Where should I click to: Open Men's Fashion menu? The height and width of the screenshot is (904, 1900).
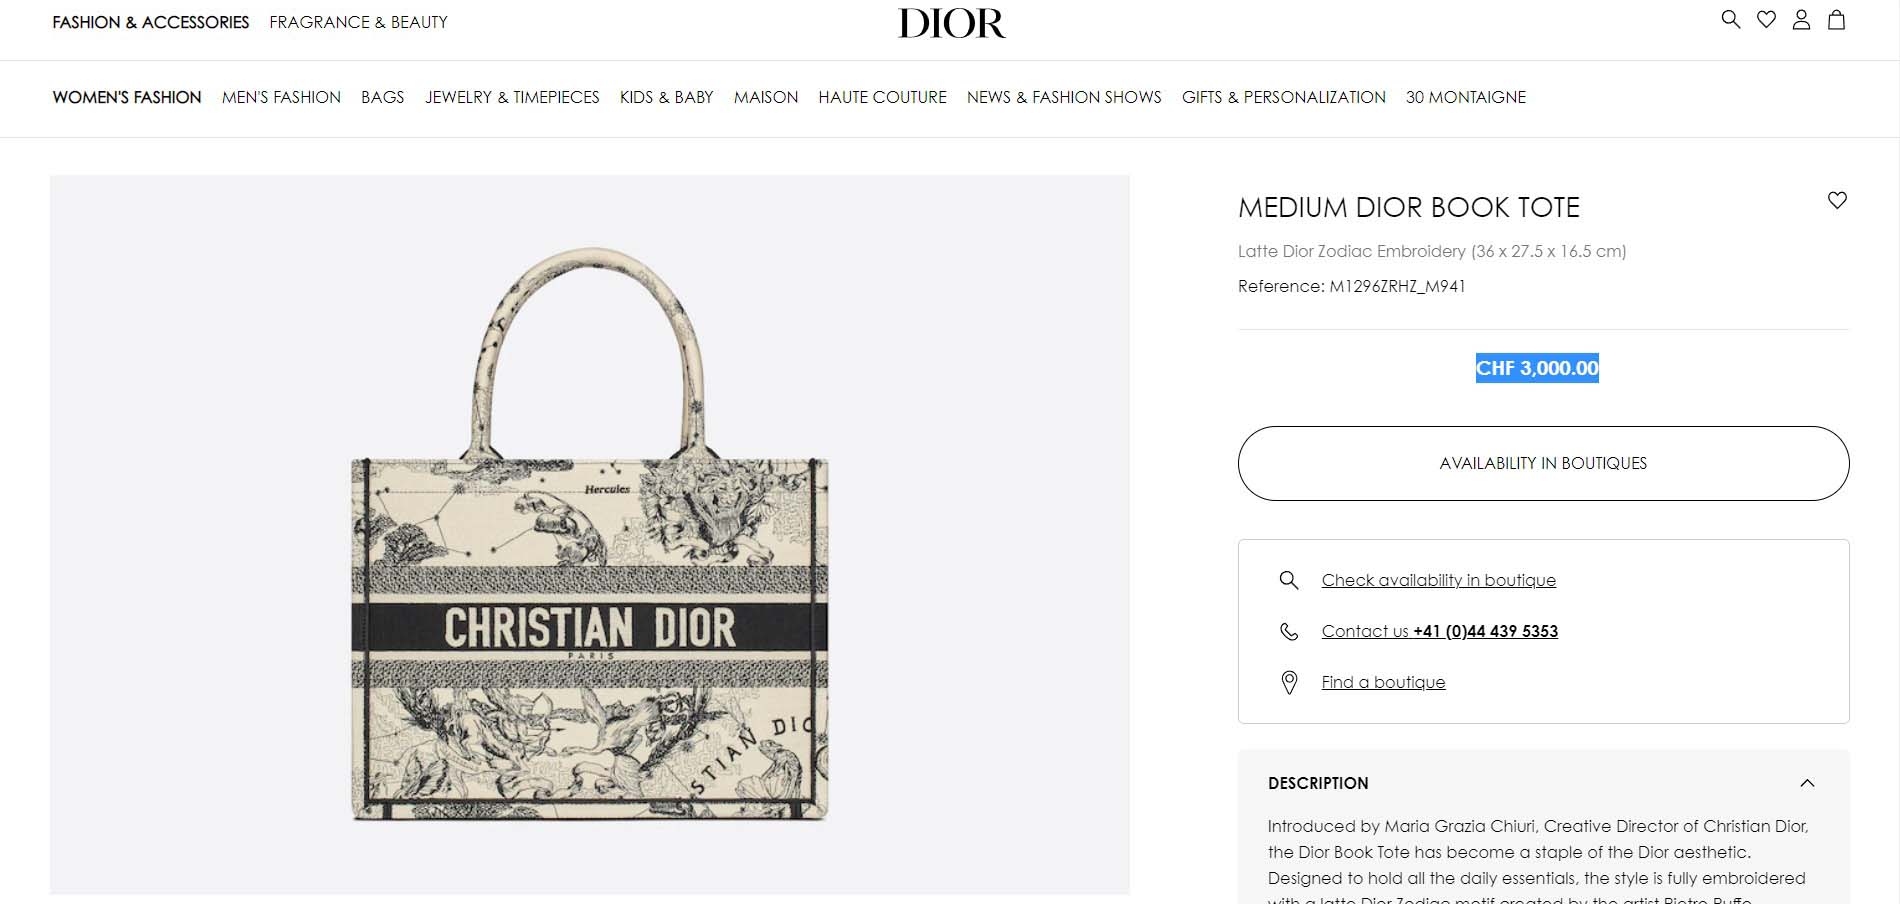(x=281, y=97)
